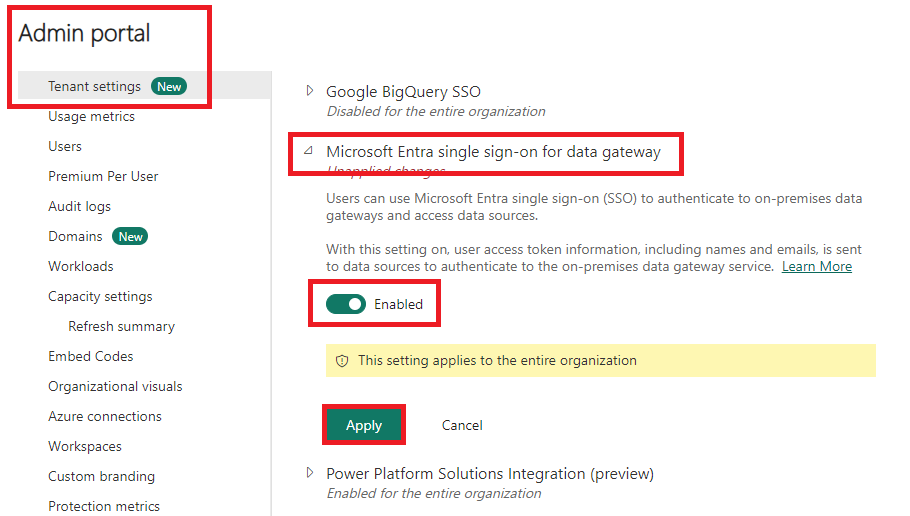910x516 pixels.
Task: Click 'Microsoft Entra single sign-on for data gateway' title
Action: click(x=493, y=152)
